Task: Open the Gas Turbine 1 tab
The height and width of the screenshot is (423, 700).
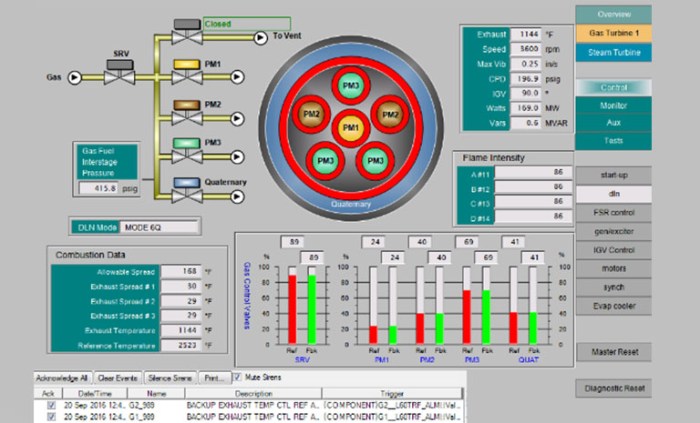Action: (613, 34)
